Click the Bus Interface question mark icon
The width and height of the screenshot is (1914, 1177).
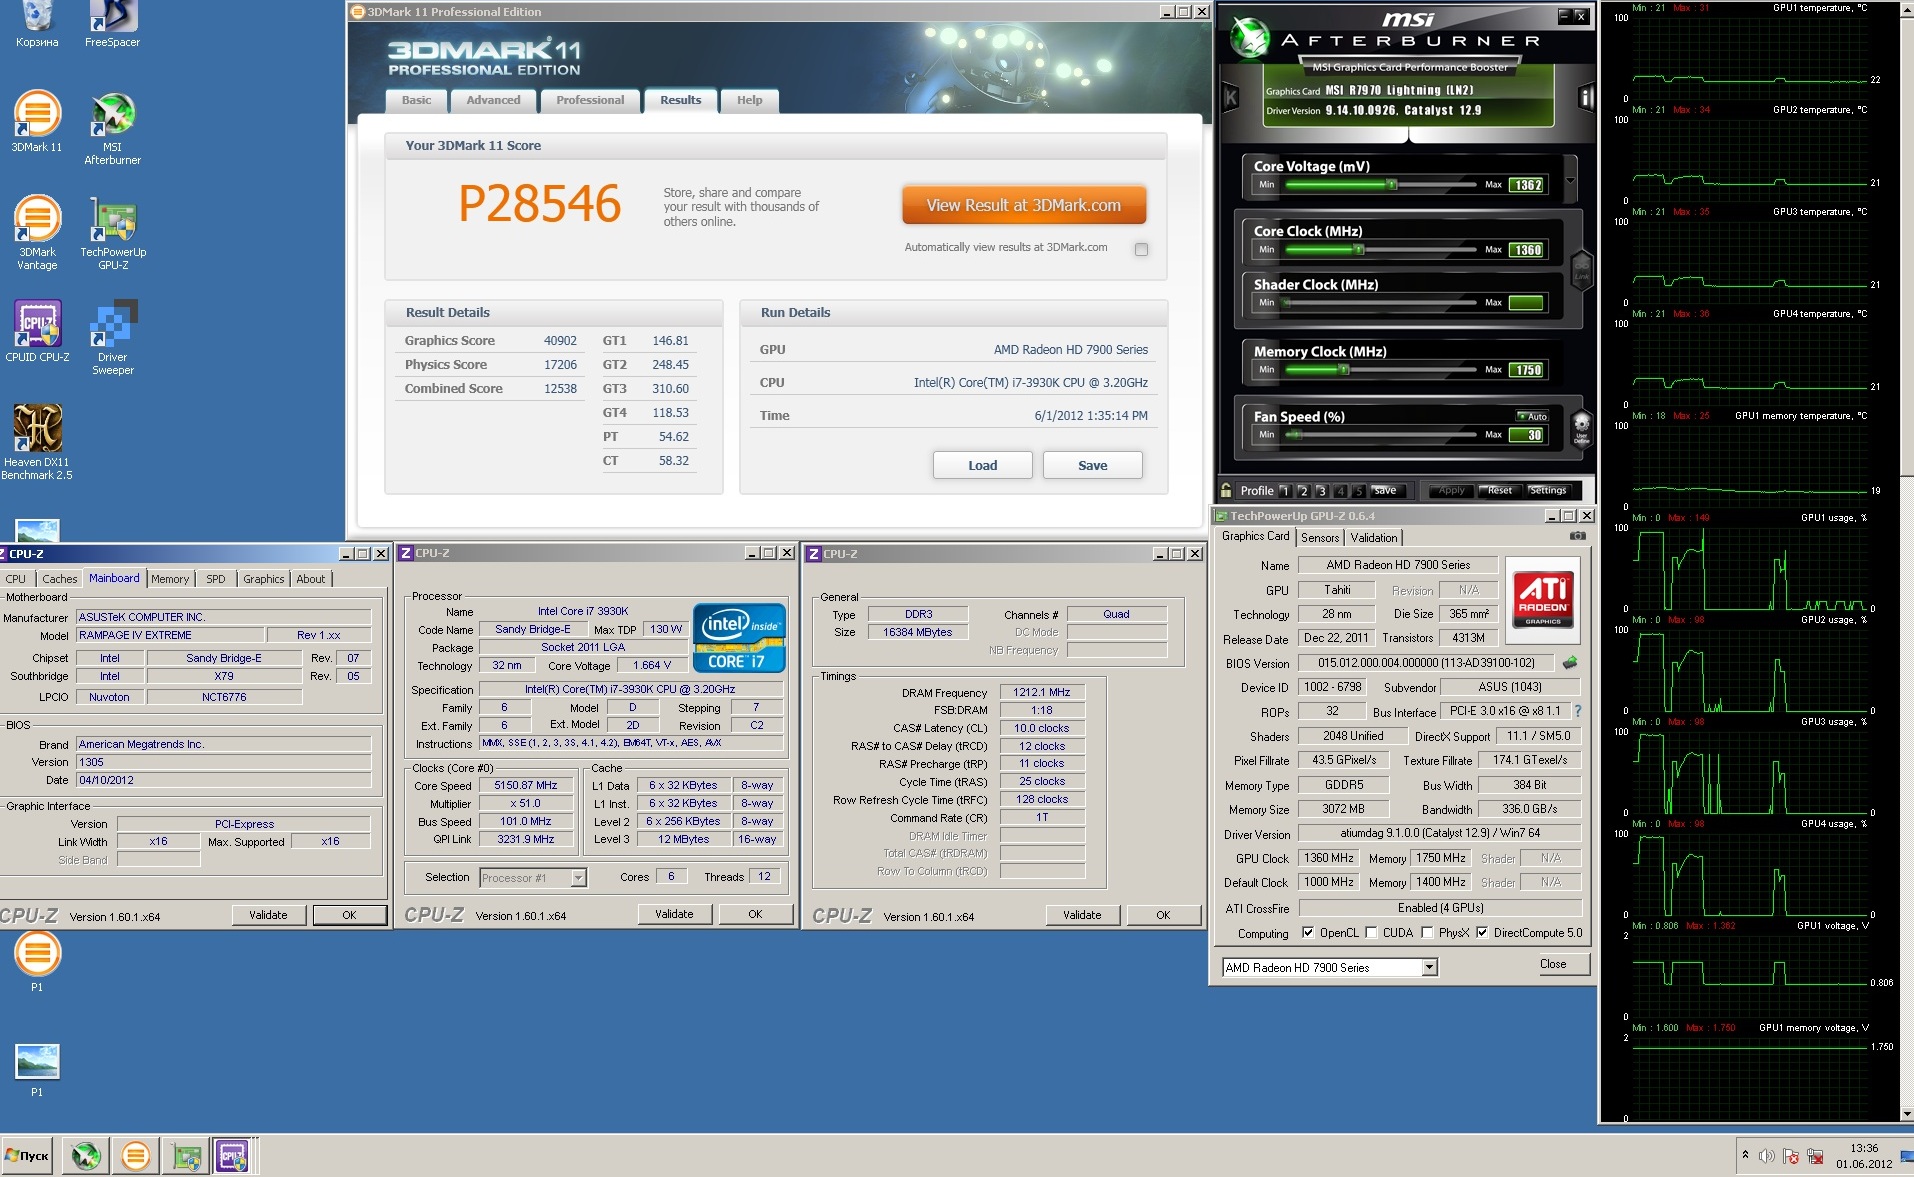pyautogui.click(x=1578, y=712)
